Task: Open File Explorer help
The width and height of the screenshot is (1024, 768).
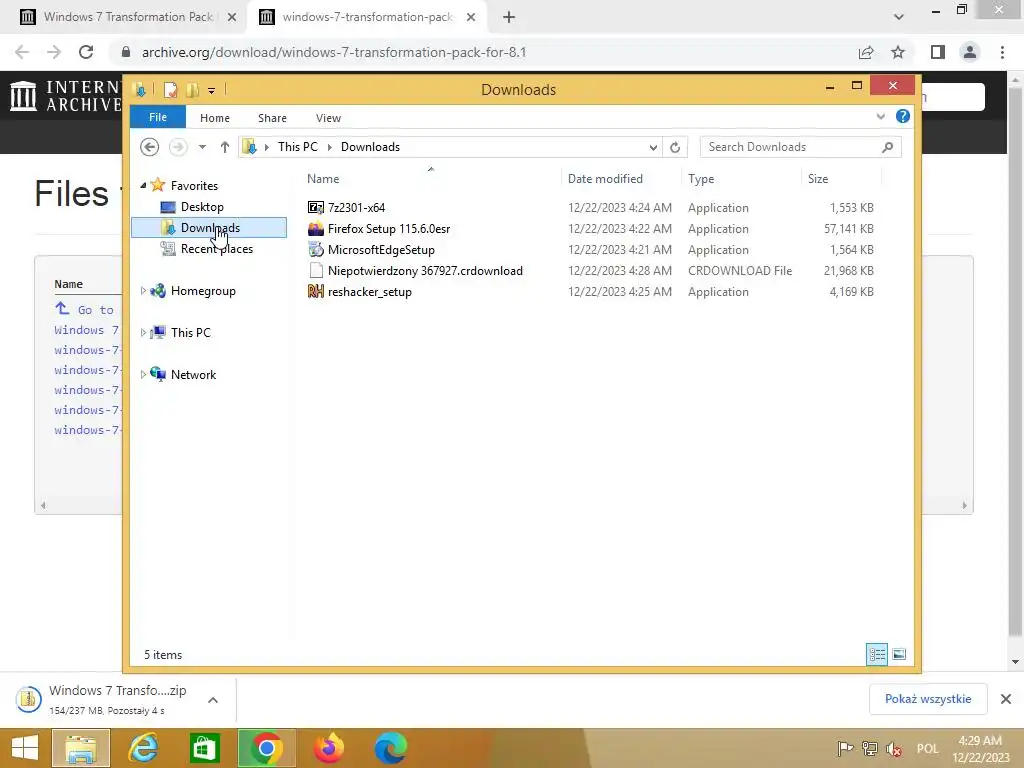Action: tap(903, 116)
